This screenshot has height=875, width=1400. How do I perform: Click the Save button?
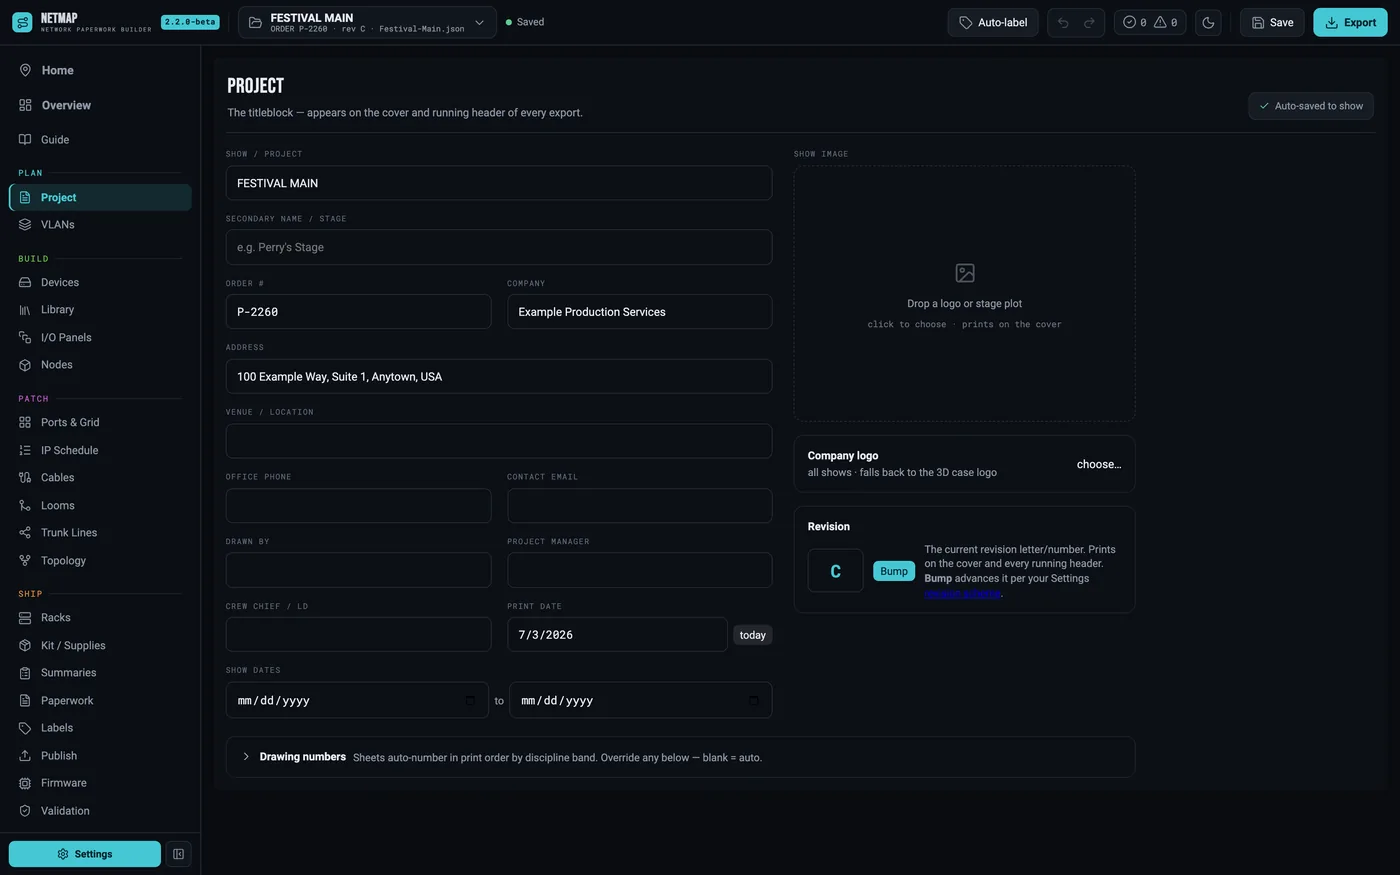(x=1272, y=22)
